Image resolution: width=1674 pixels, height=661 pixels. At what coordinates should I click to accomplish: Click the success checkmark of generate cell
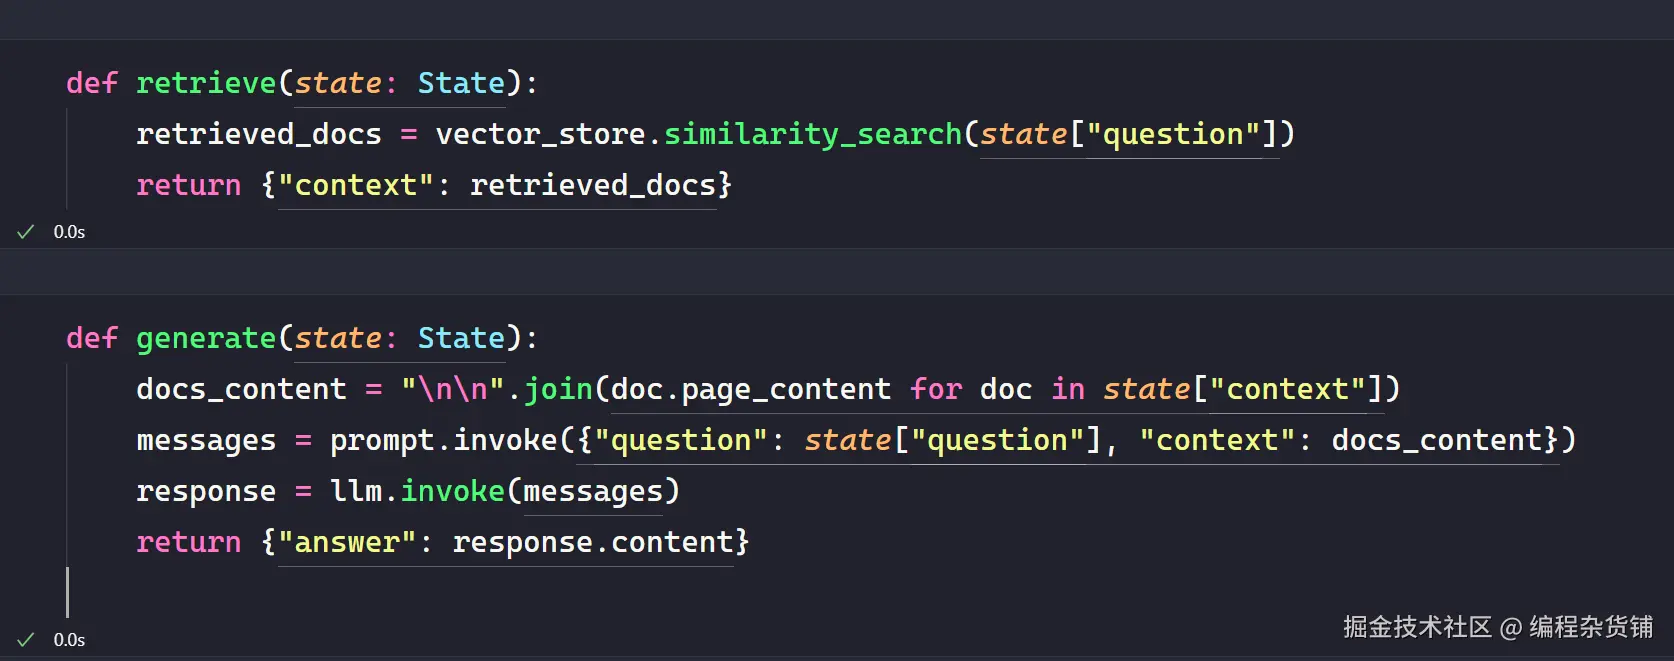[26, 640]
